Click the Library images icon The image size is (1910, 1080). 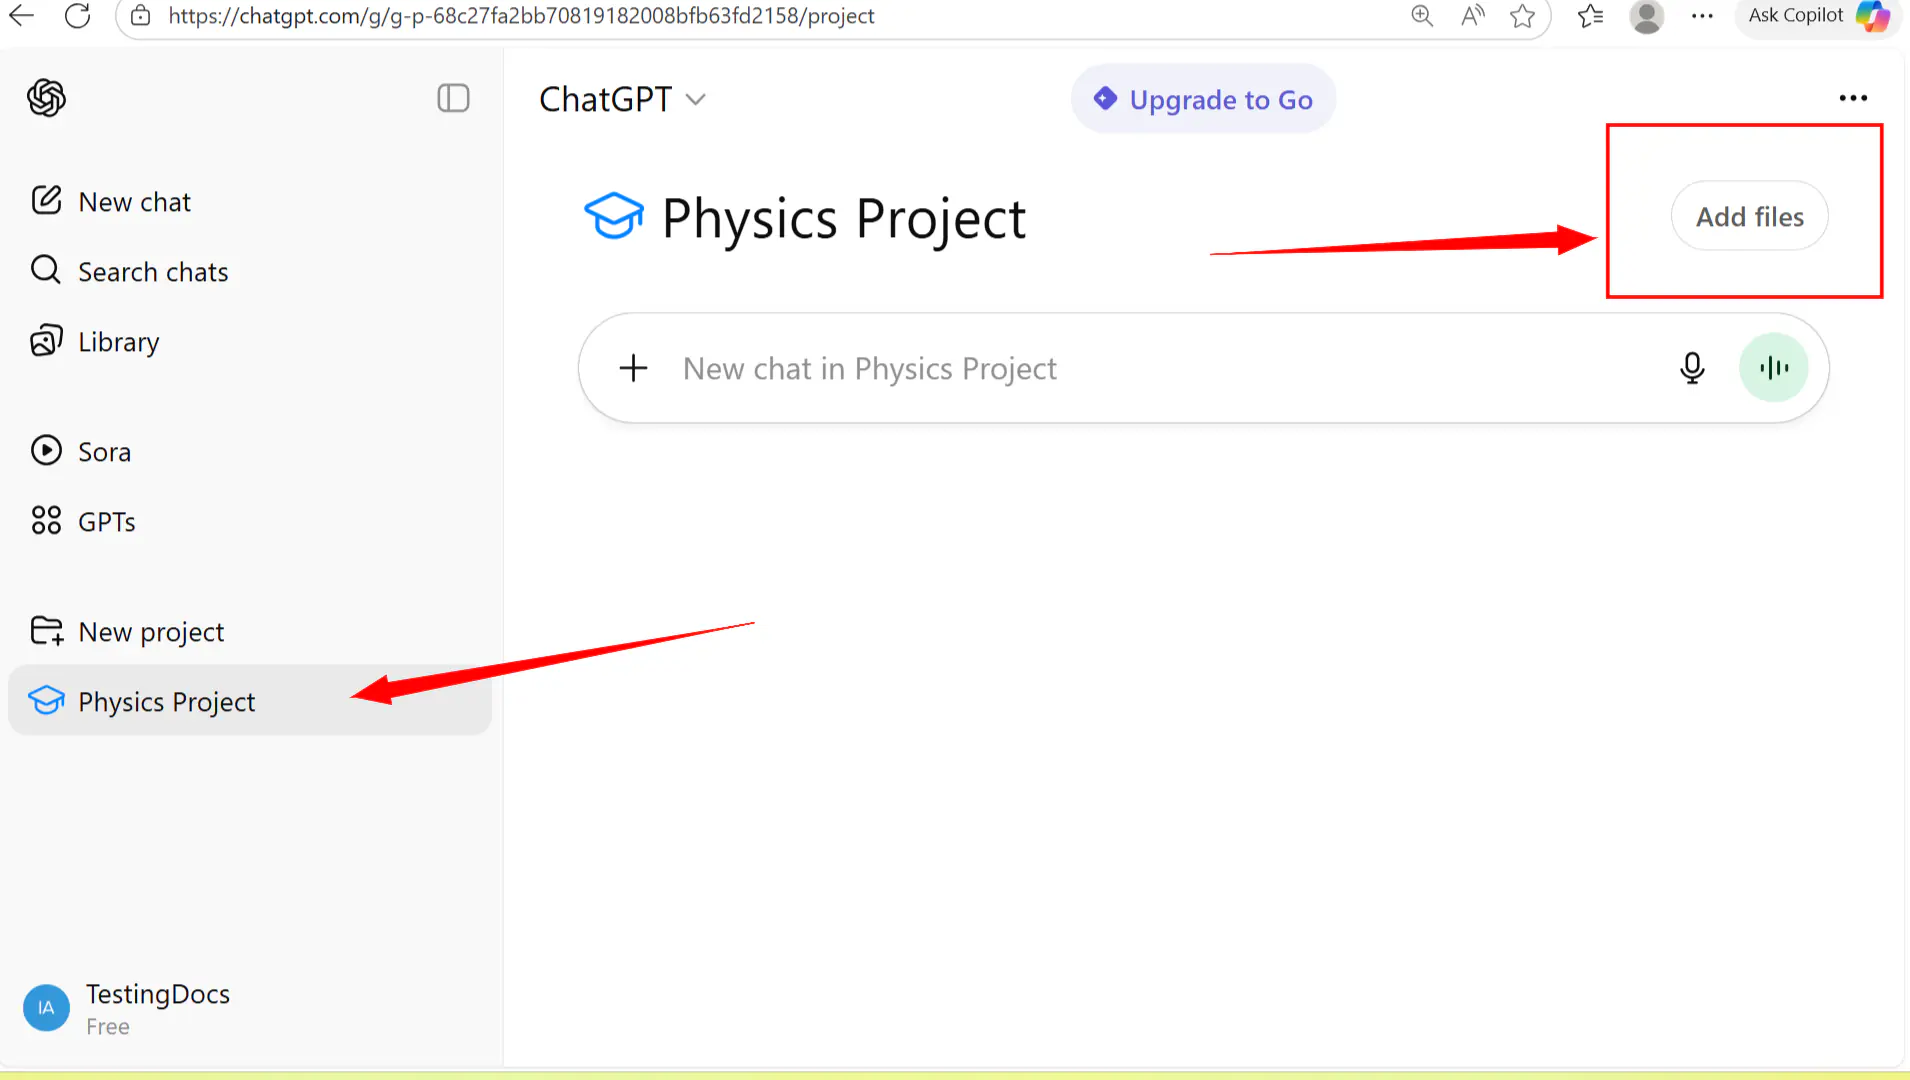[46, 340]
